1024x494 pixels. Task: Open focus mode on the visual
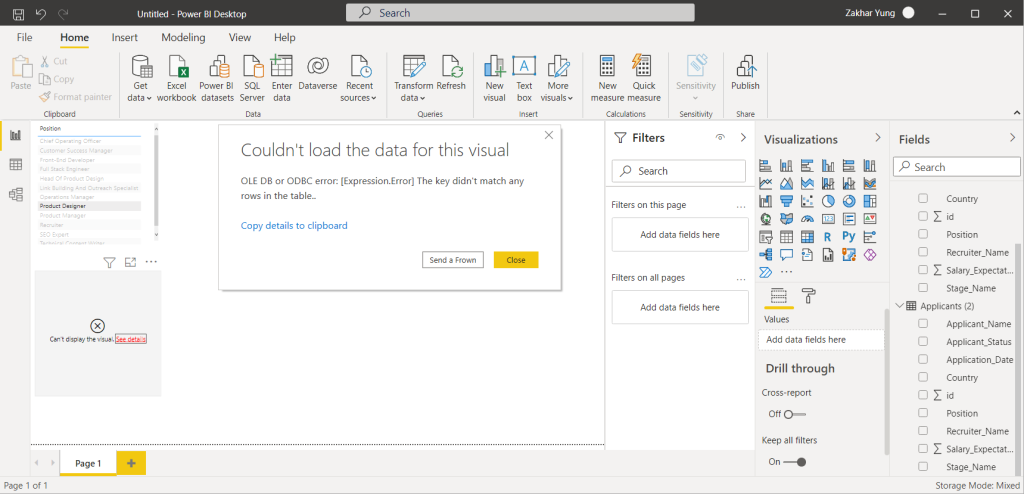(x=131, y=262)
